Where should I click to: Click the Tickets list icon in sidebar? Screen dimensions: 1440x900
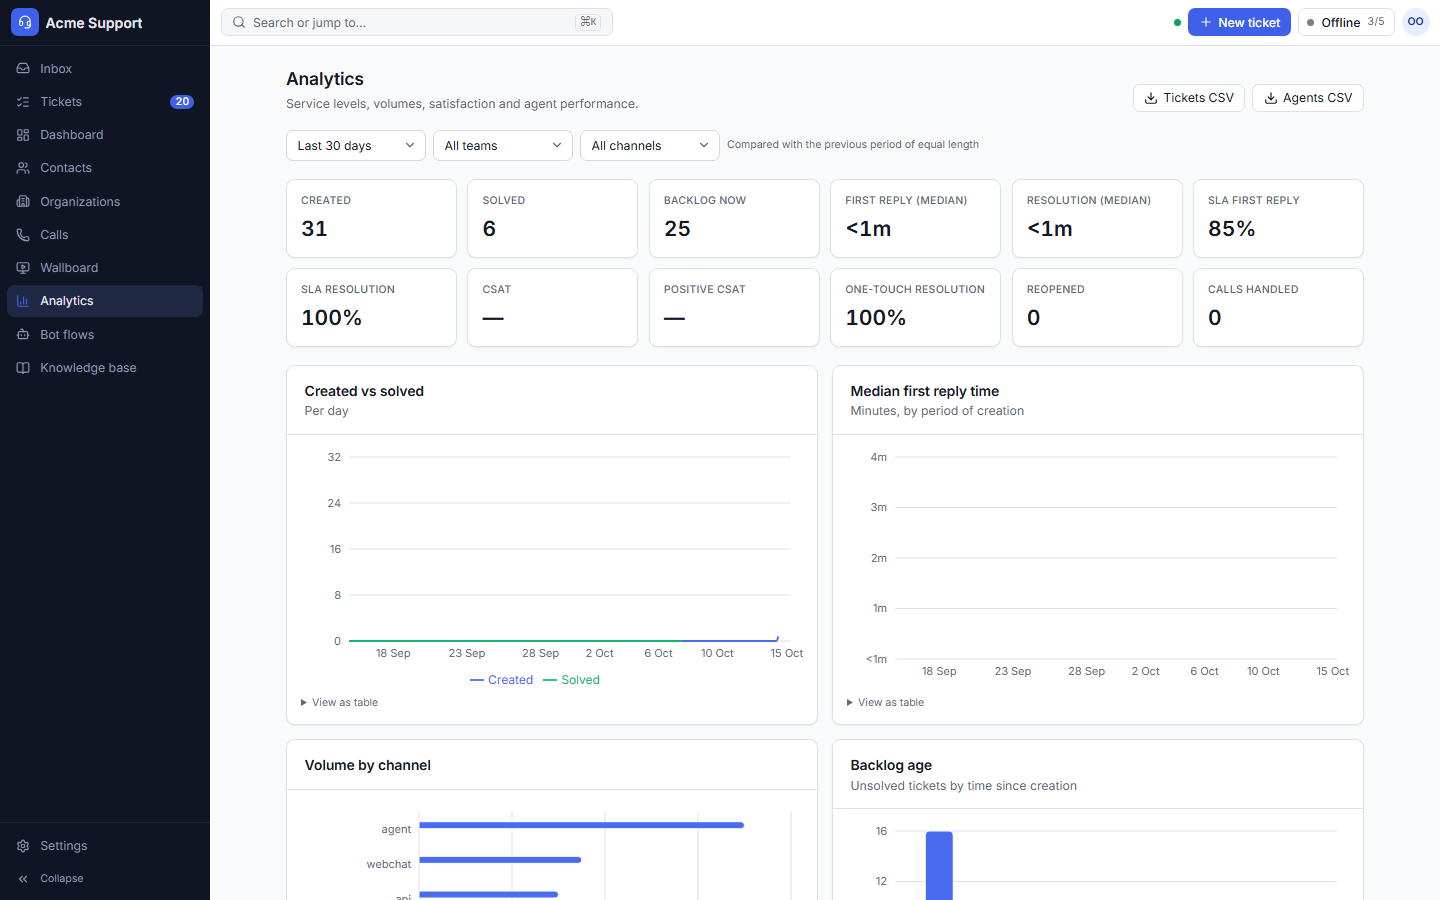pos(23,102)
